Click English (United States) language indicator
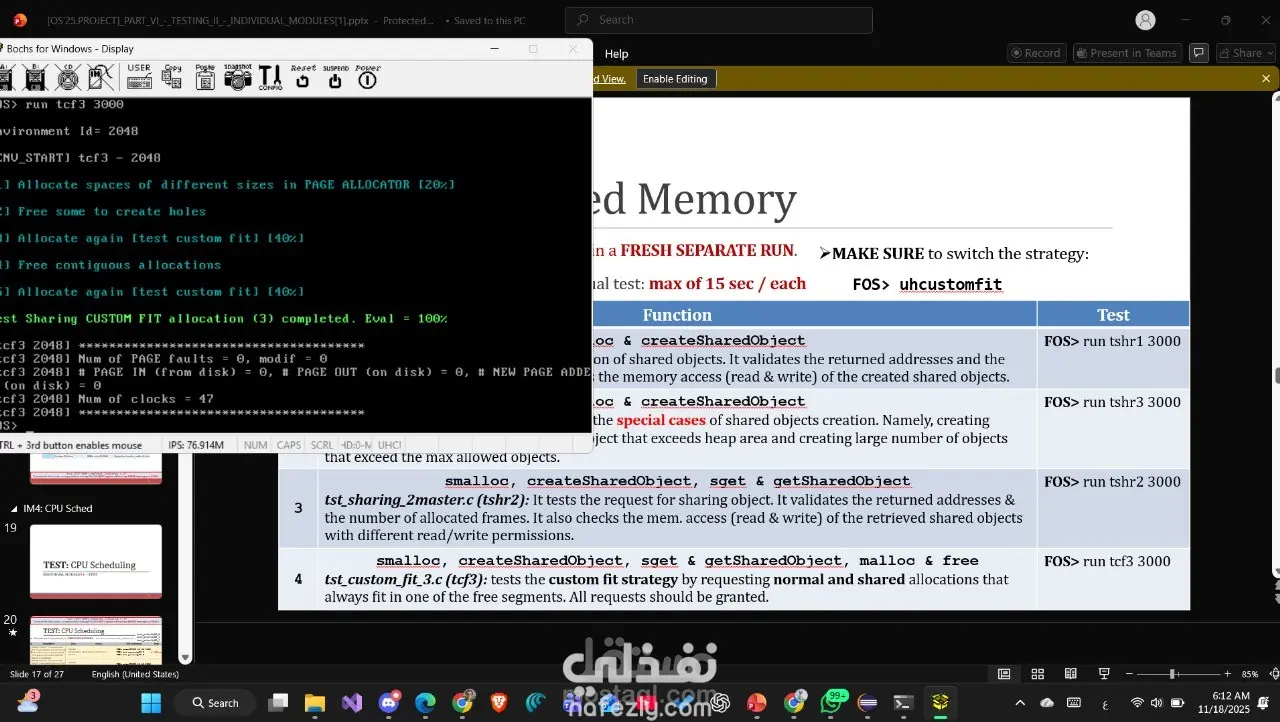Viewport: 1280px width, 722px height. (135, 674)
